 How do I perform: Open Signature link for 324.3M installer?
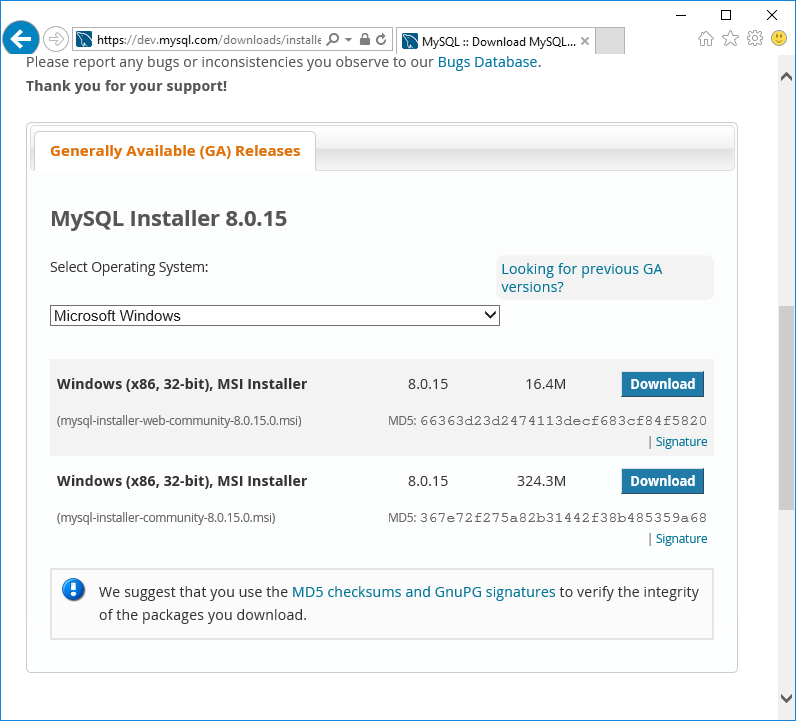click(681, 539)
